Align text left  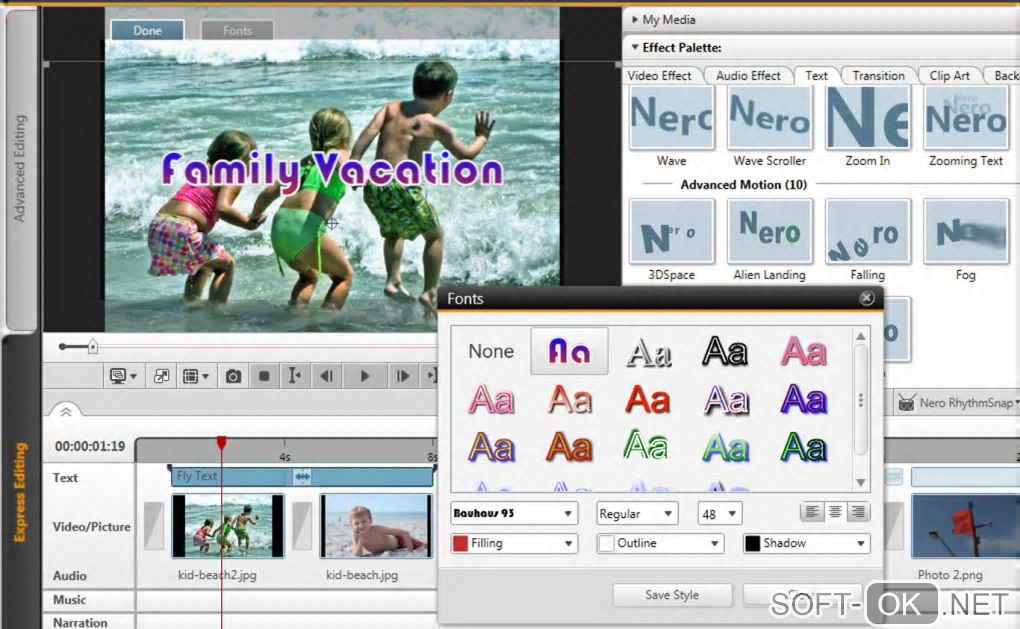point(812,512)
